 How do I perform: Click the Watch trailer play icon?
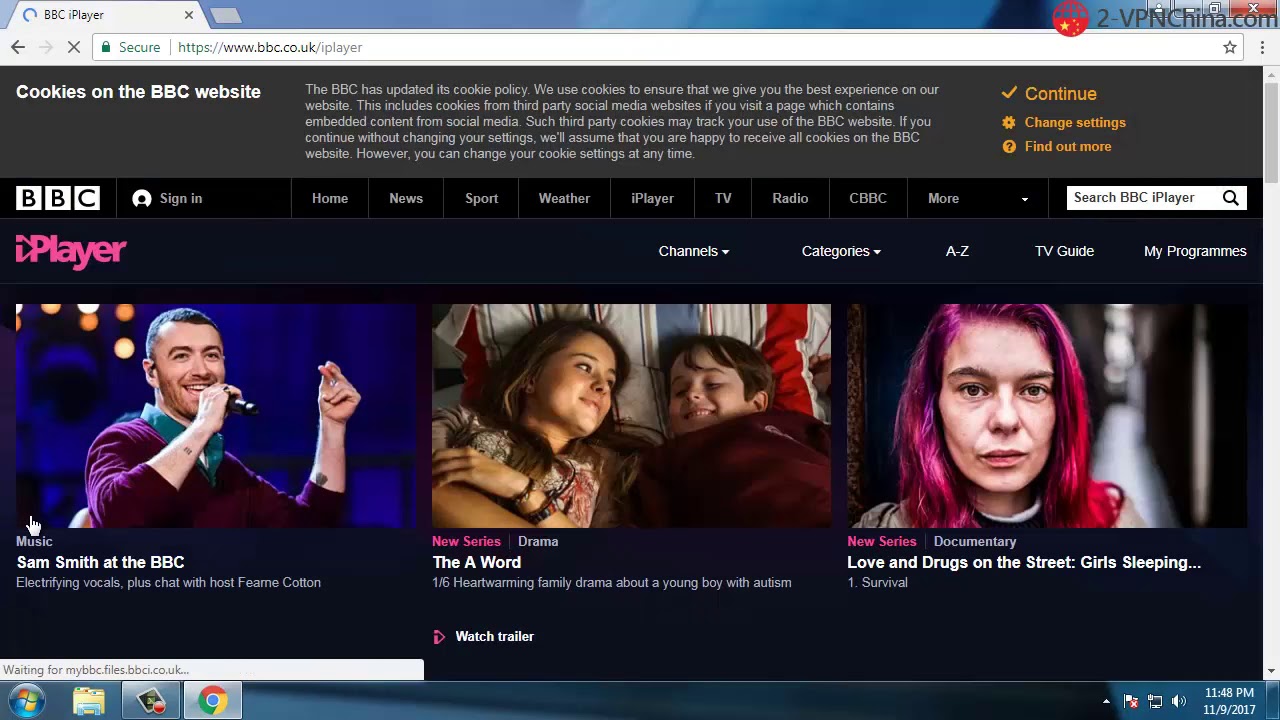(439, 637)
